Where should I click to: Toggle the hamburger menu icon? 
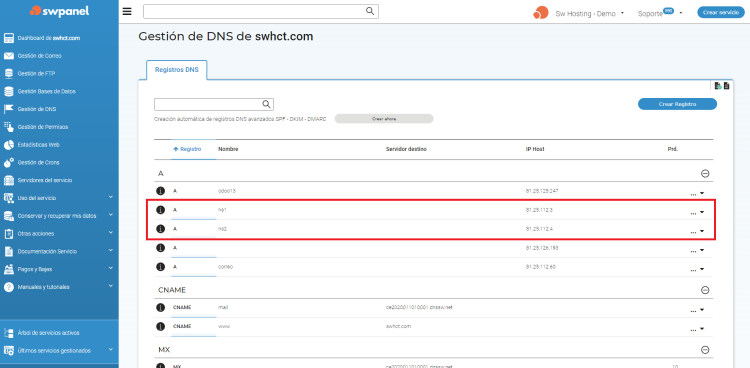127,11
